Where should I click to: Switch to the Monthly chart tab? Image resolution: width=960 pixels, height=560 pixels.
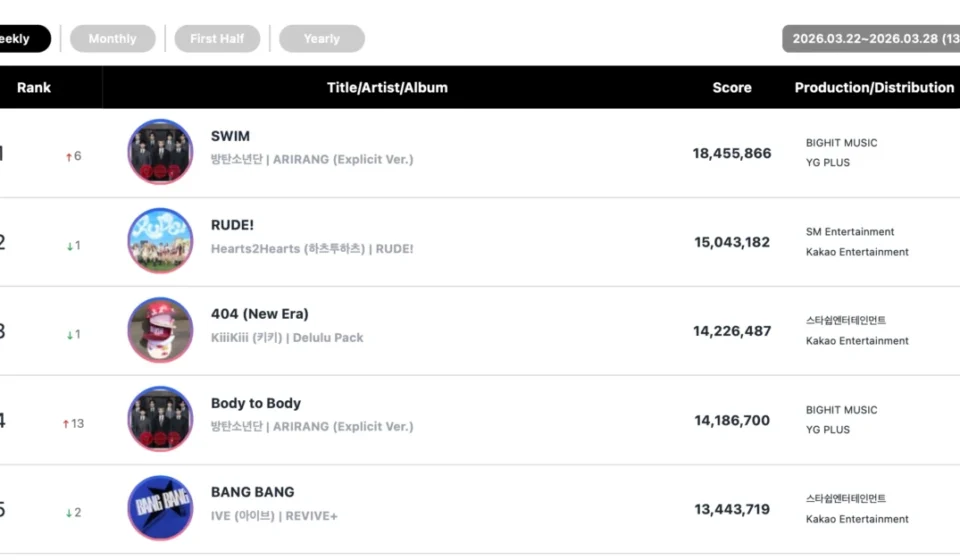click(x=112, y=39)
